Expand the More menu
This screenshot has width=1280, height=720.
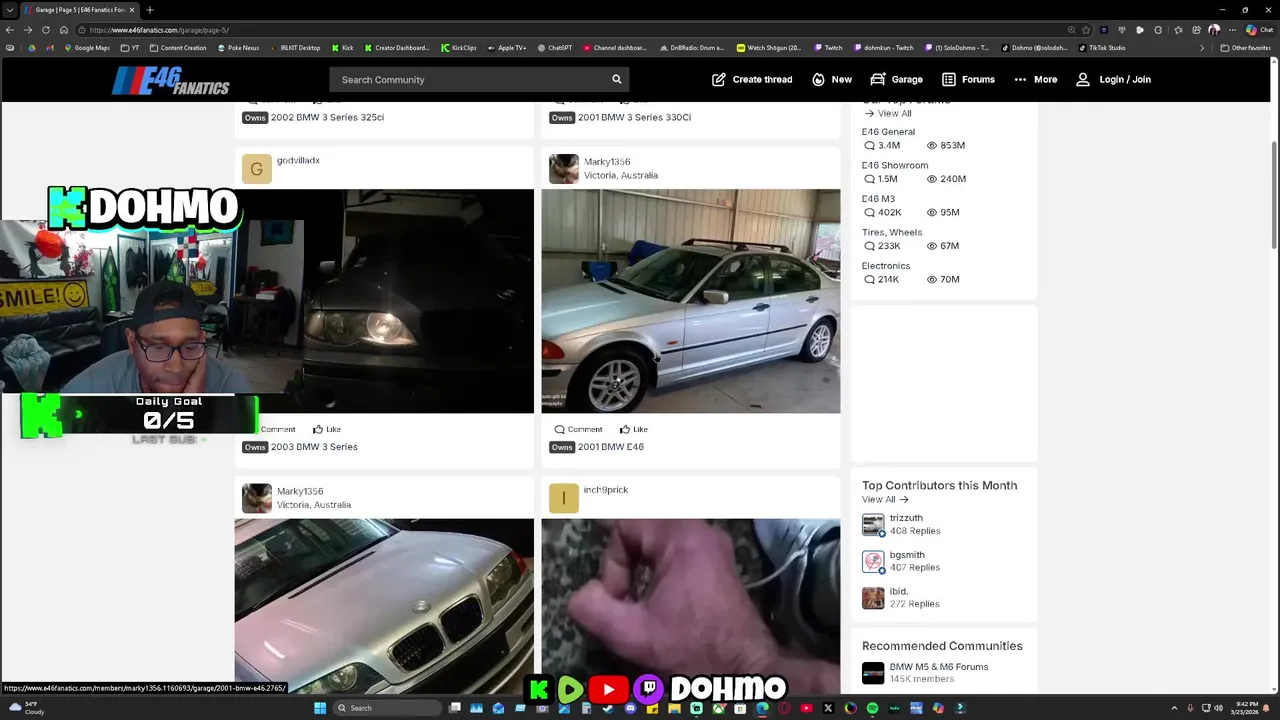[x=1035, y=79]
